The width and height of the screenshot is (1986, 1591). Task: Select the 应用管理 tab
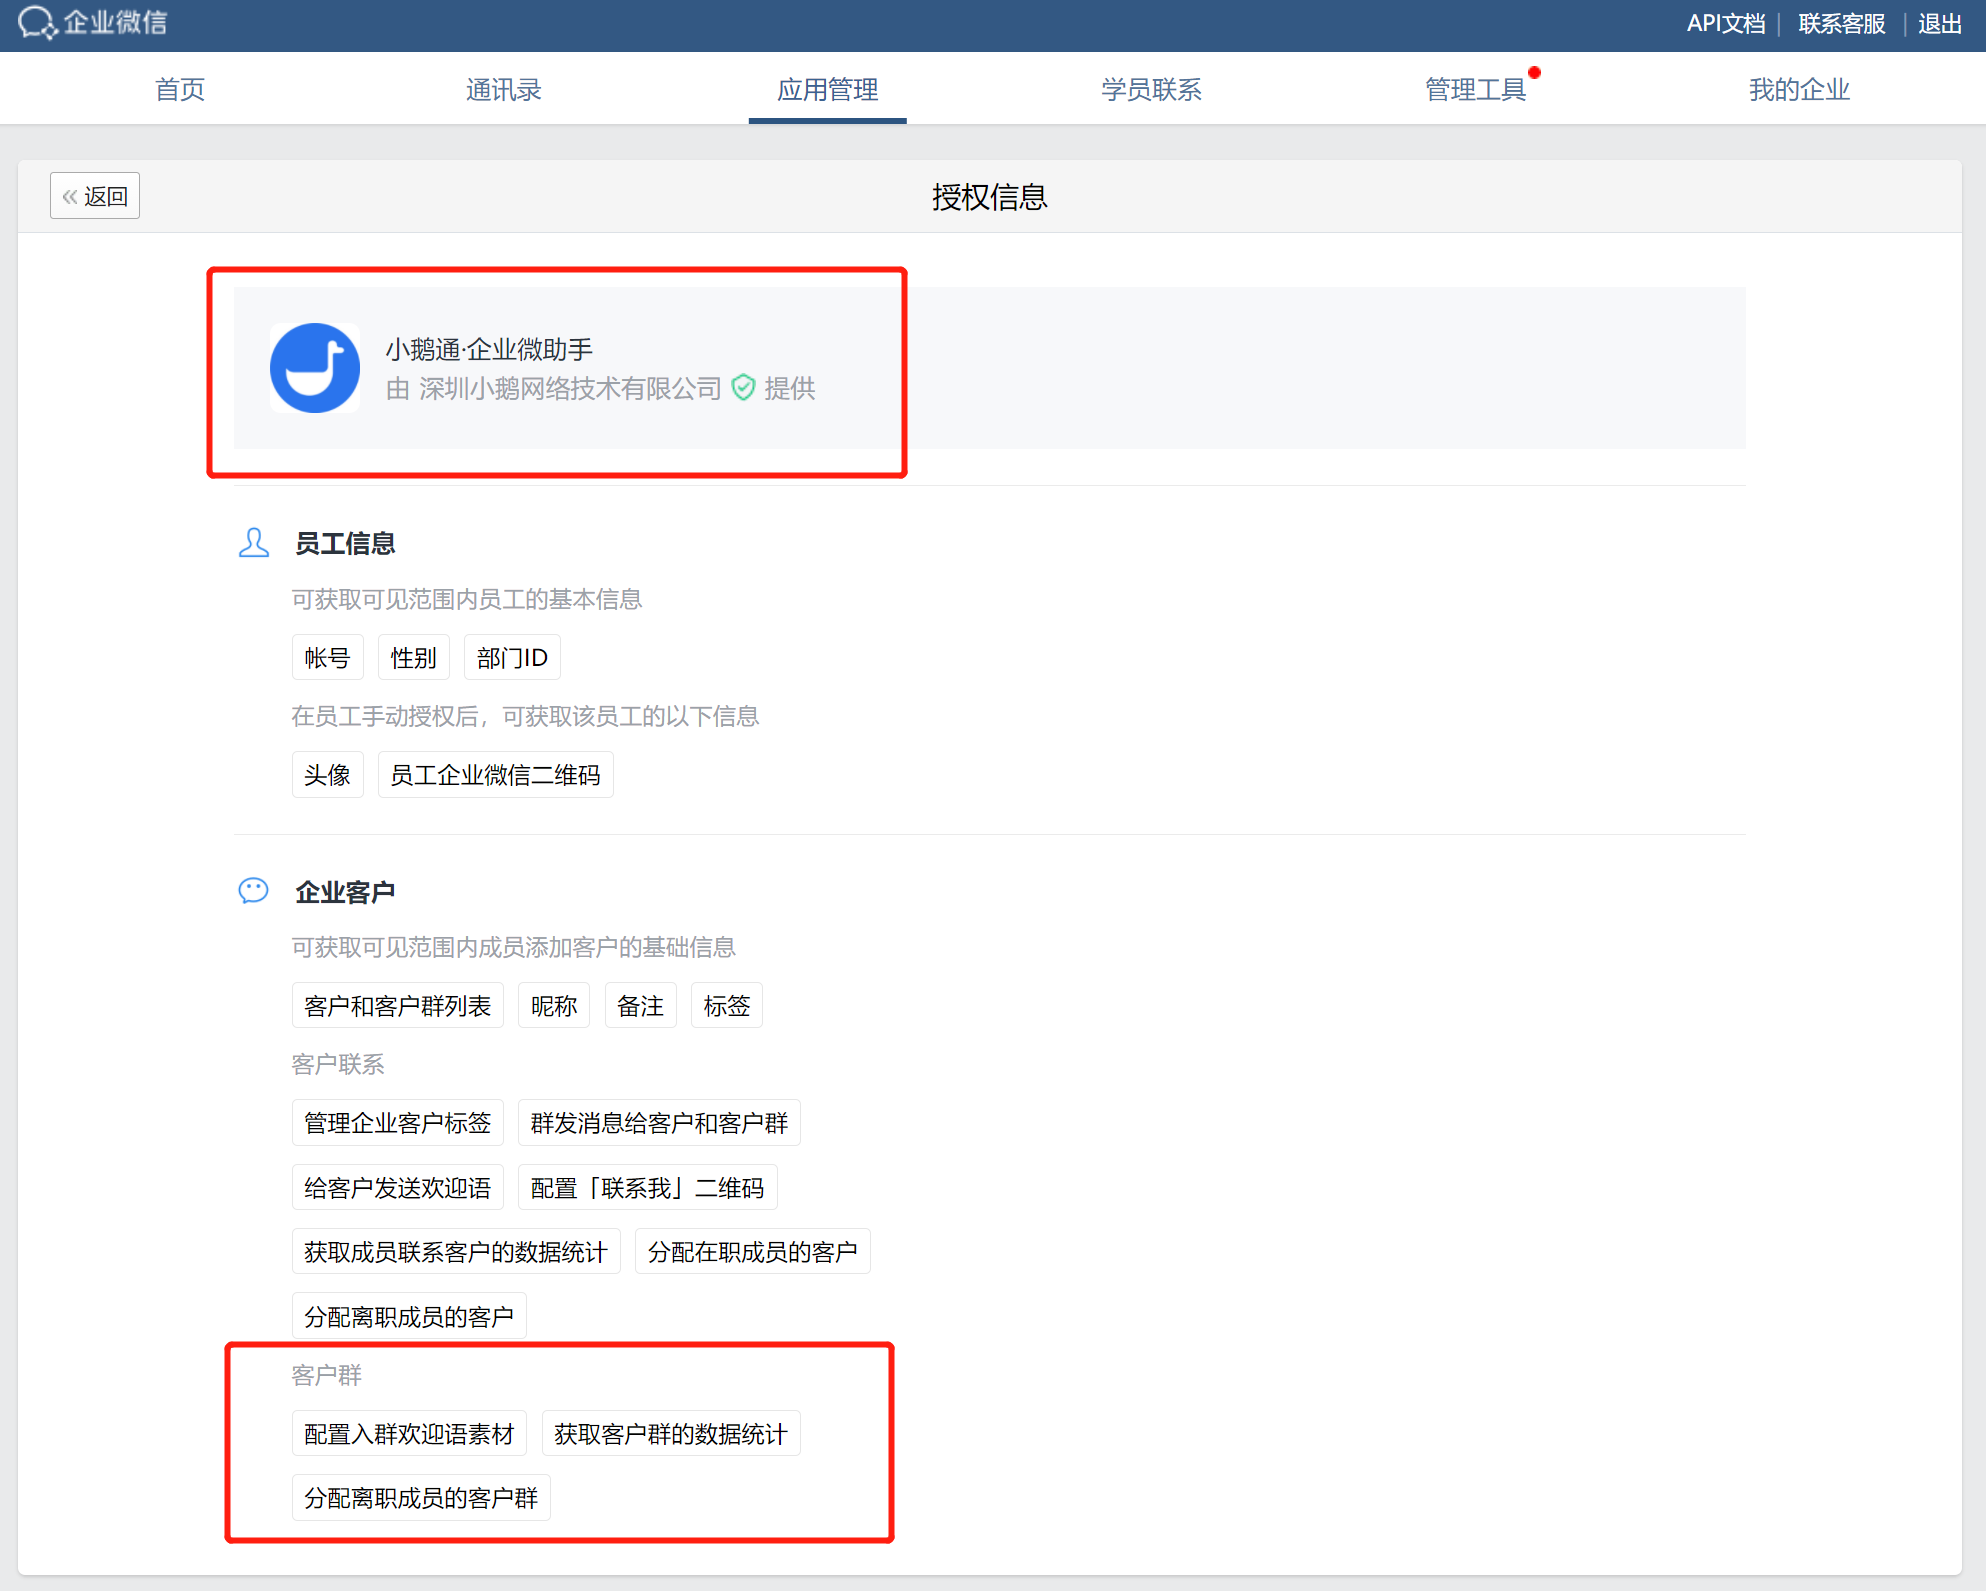click(828, 89)
